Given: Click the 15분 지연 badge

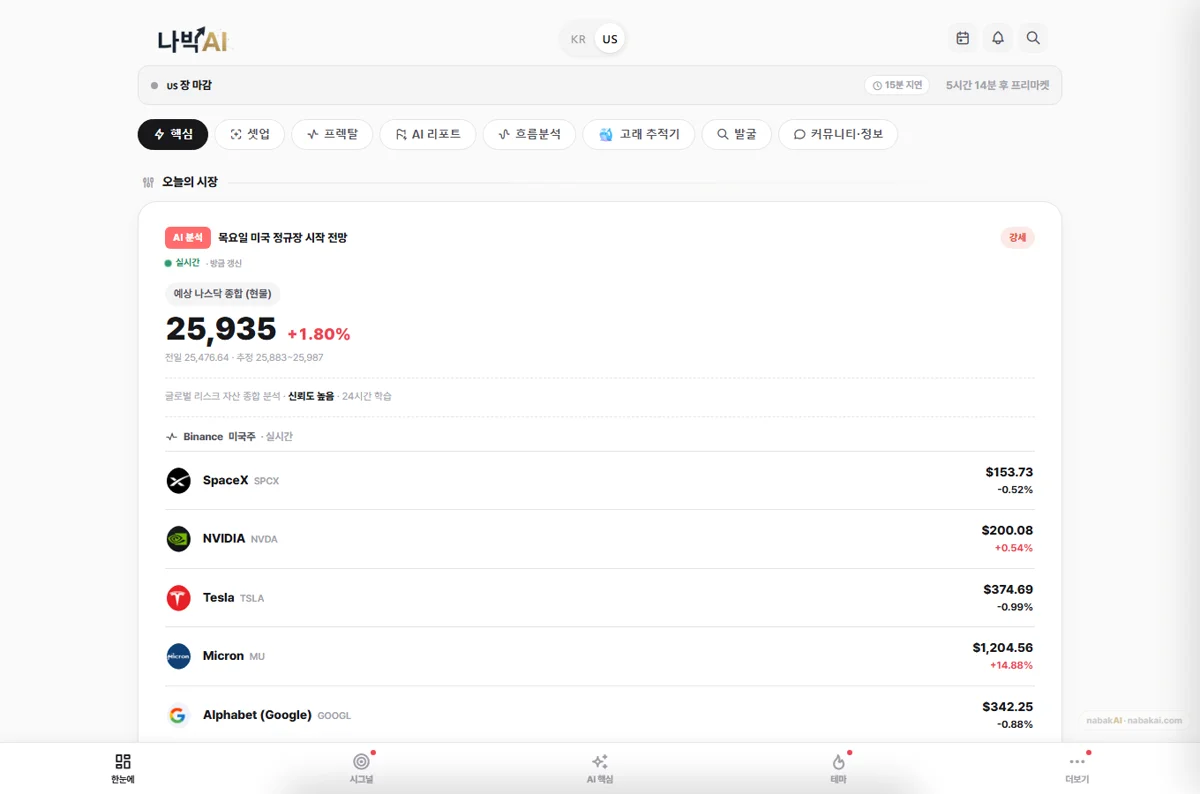Looking at the screenshot, I should pos(897,85).
